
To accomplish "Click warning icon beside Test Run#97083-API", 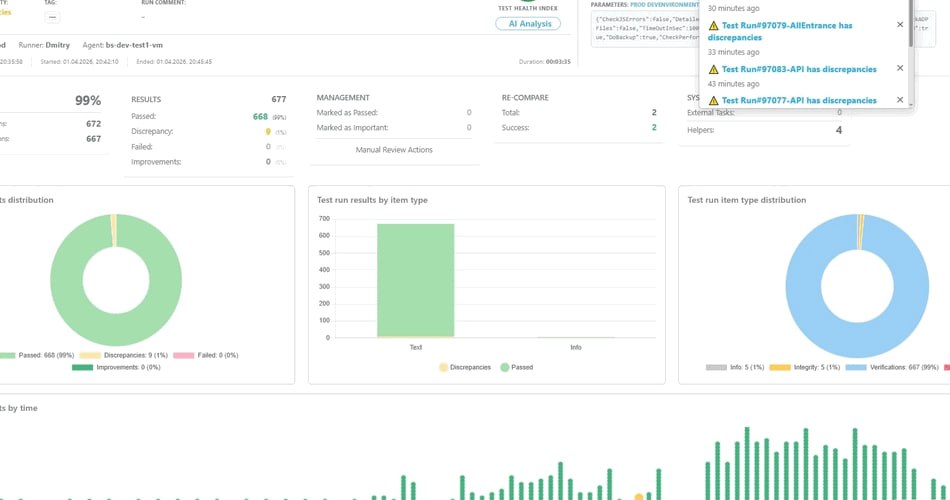I will click(713, 69).
